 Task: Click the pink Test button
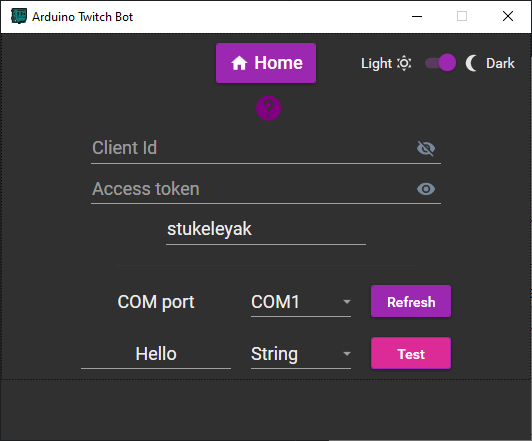coord(411,353)
